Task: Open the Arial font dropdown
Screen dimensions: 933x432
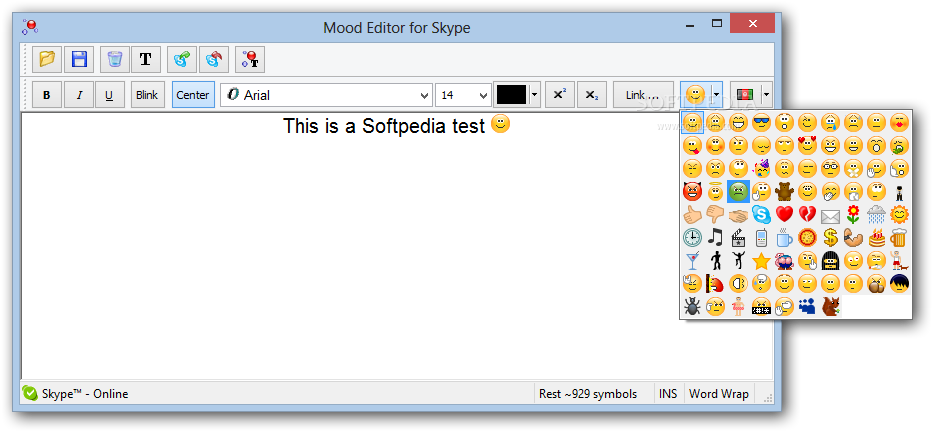Action: pos(424,95)
